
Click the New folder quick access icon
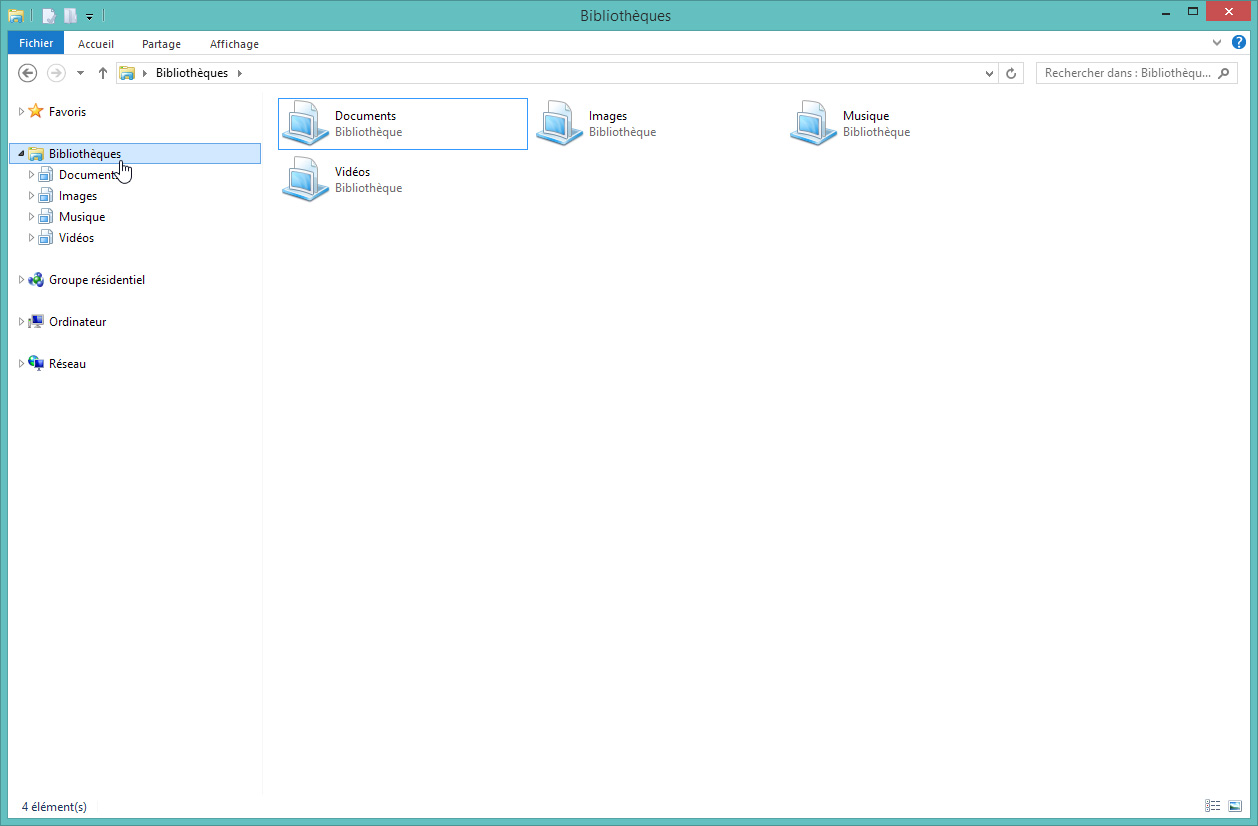(70, 16)
